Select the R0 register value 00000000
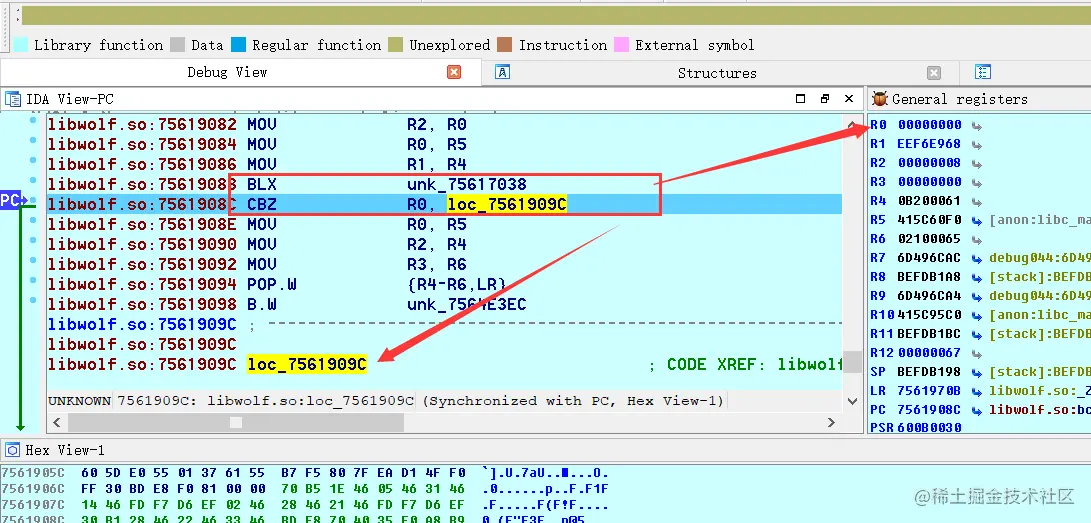Image resolution: width=1091 pixels, height=523 pixels. (x=930, y=125)
